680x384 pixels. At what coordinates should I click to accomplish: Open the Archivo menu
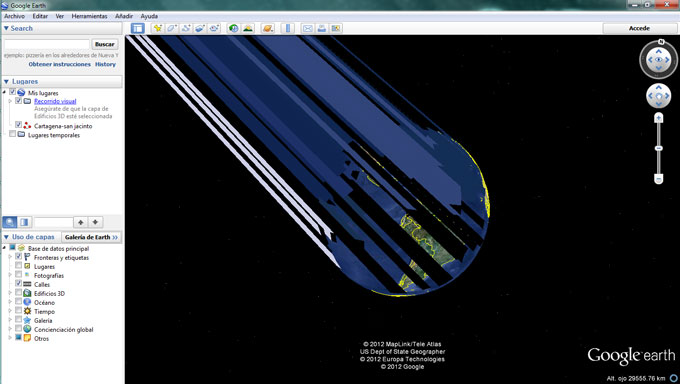pyautogui.click(x=14, y=16)
